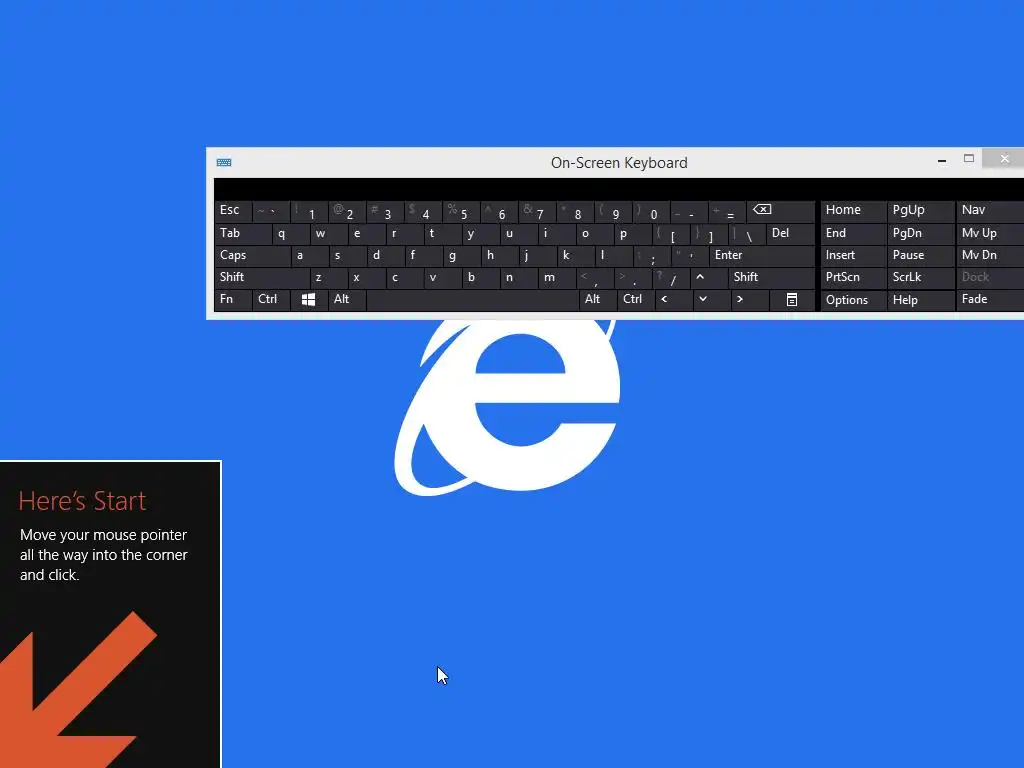The width and height of the screenshot is (1024, 768).
Task: Click the equals plus key
Action: click(x=726, y=211)
